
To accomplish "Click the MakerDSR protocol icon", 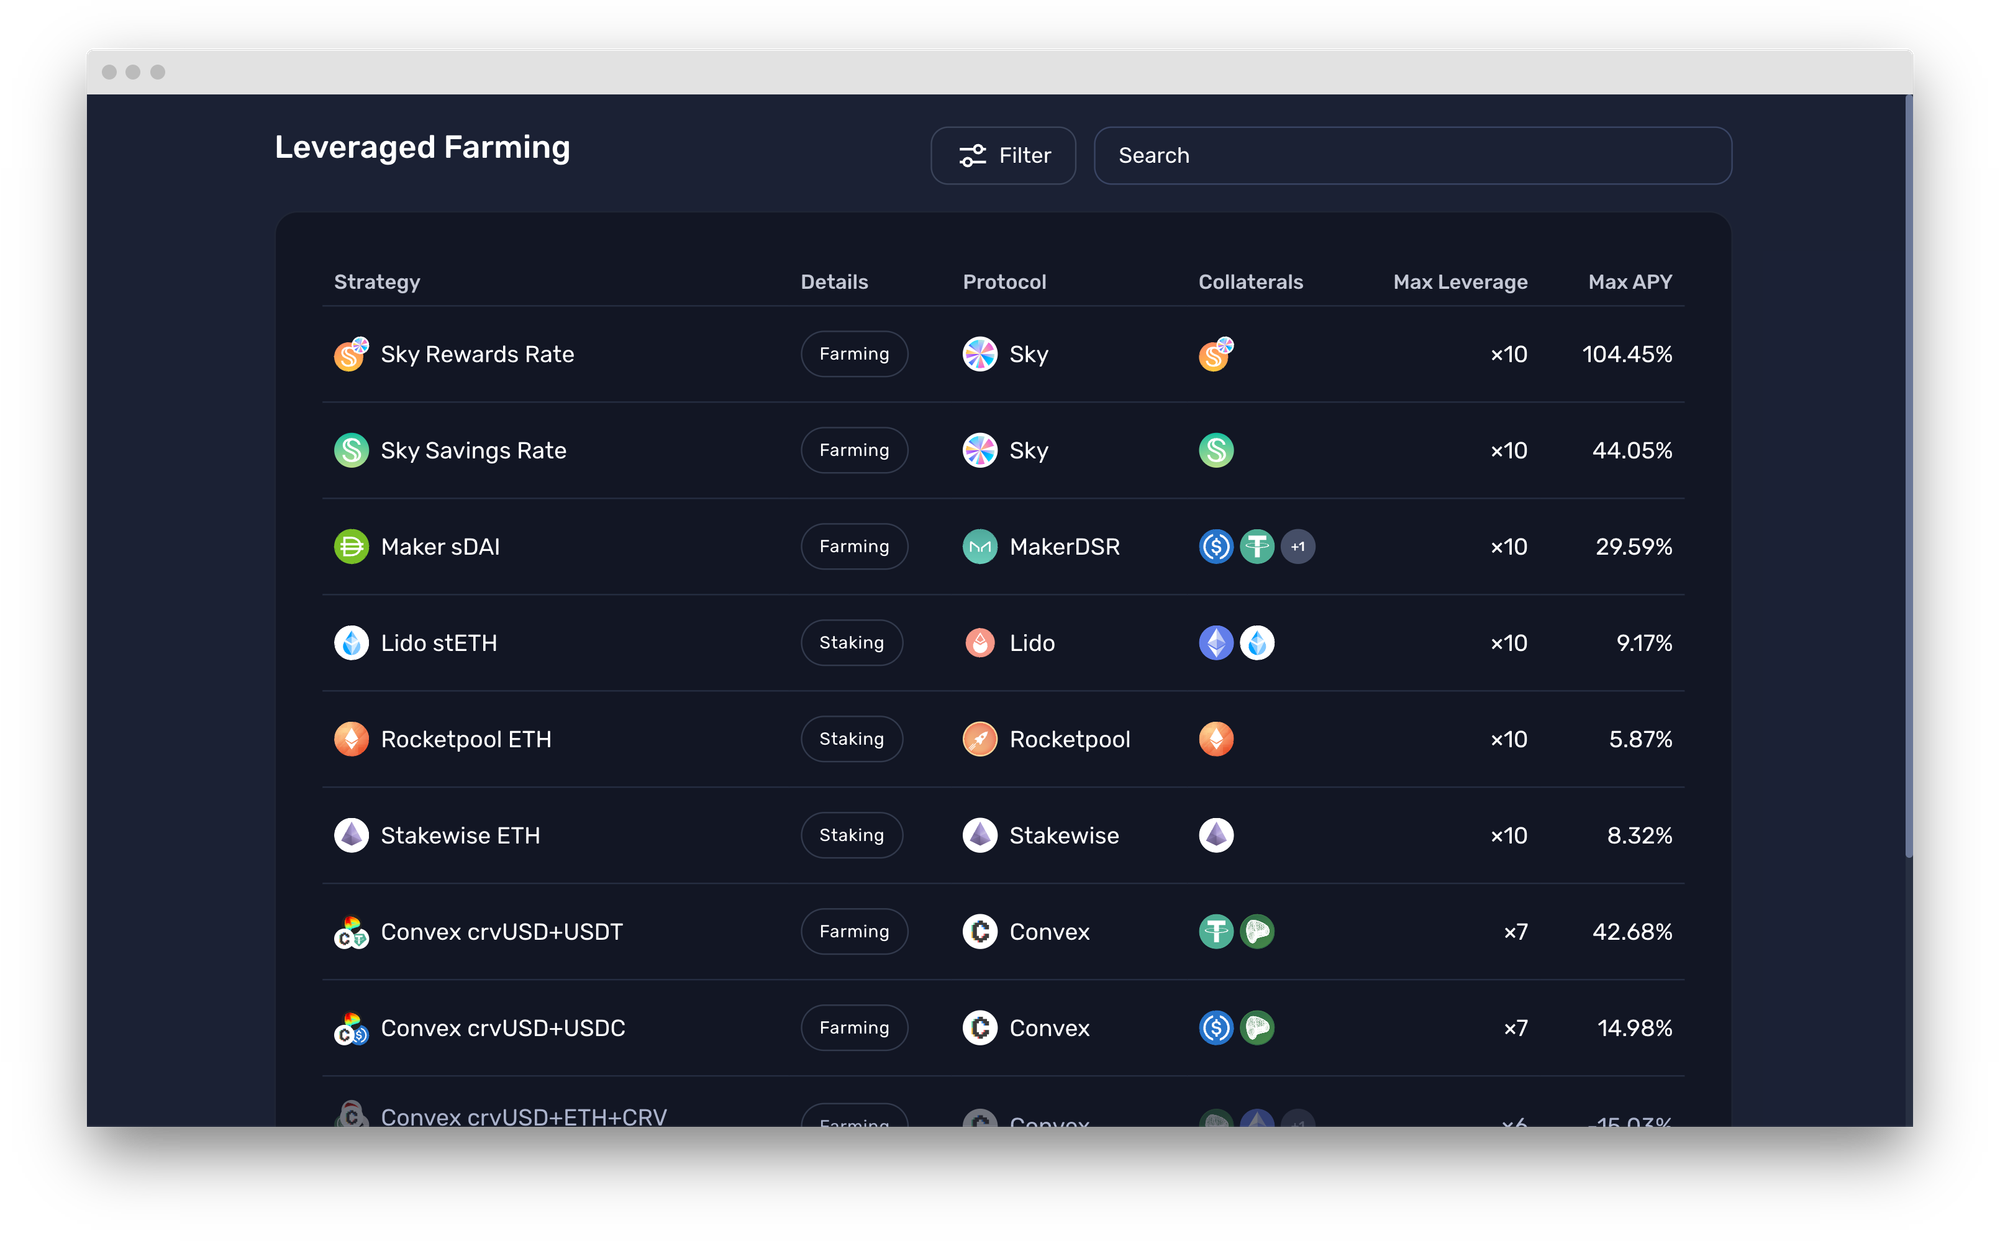I will click(x=980, y=547).
